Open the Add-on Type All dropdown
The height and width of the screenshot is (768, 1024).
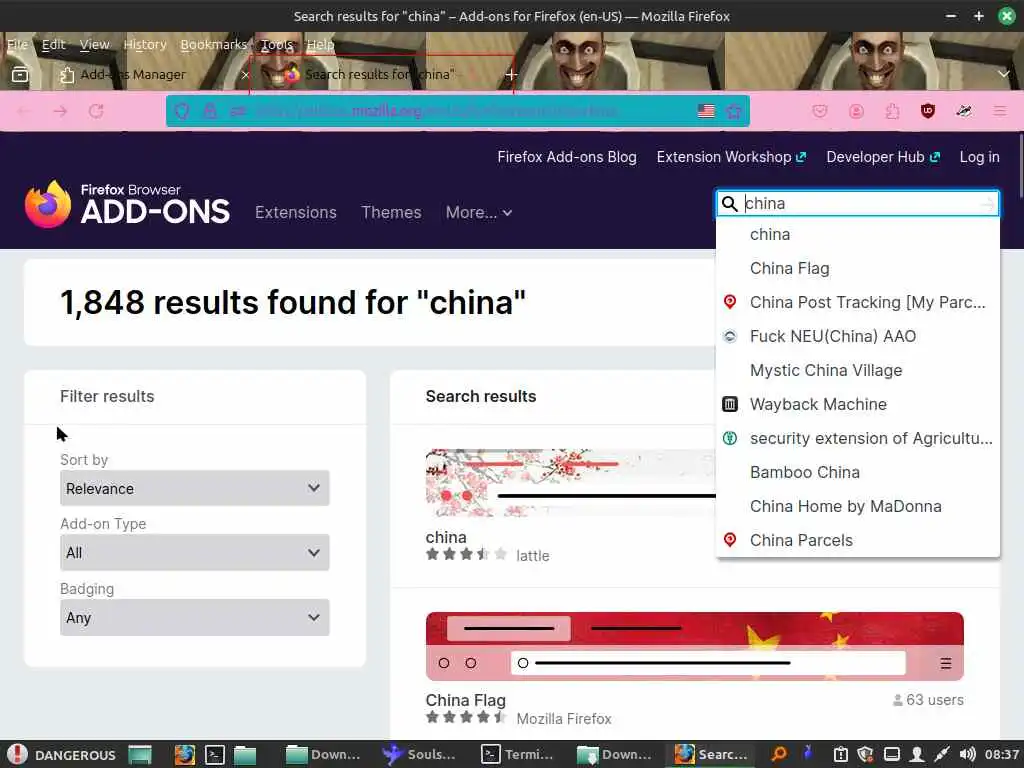195,552
